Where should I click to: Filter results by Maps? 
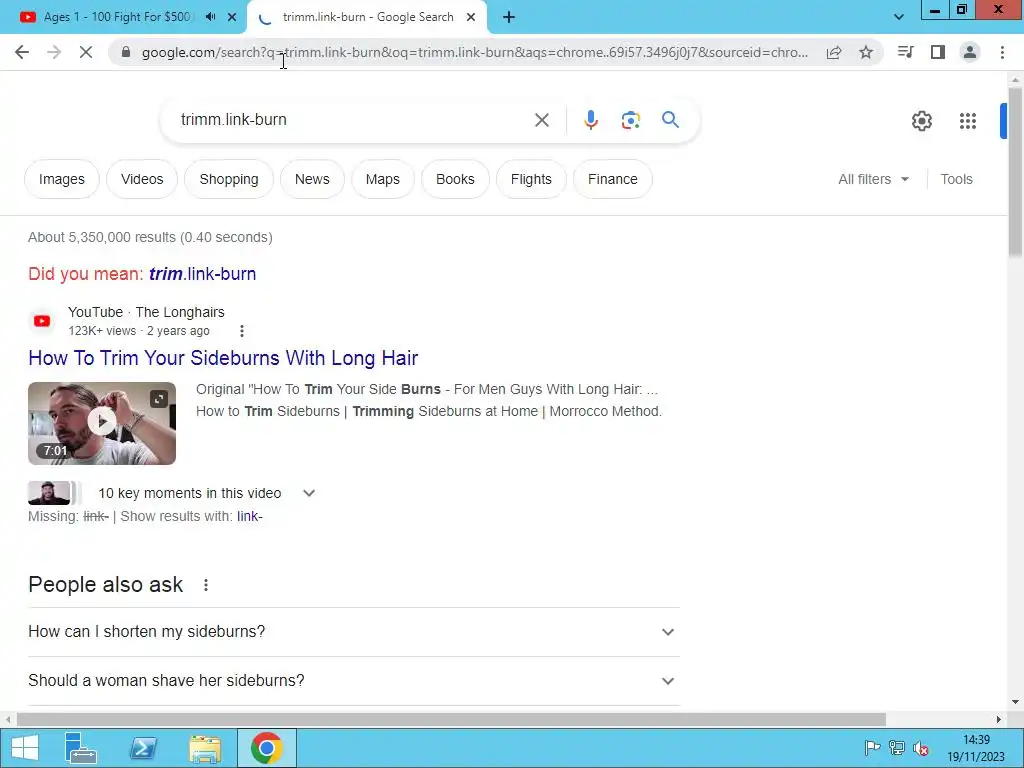point(383,179)
